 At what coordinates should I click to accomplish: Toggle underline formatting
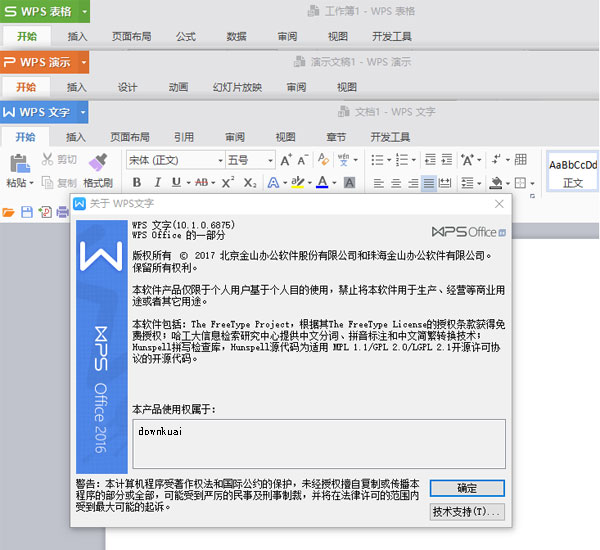point(176,183)
